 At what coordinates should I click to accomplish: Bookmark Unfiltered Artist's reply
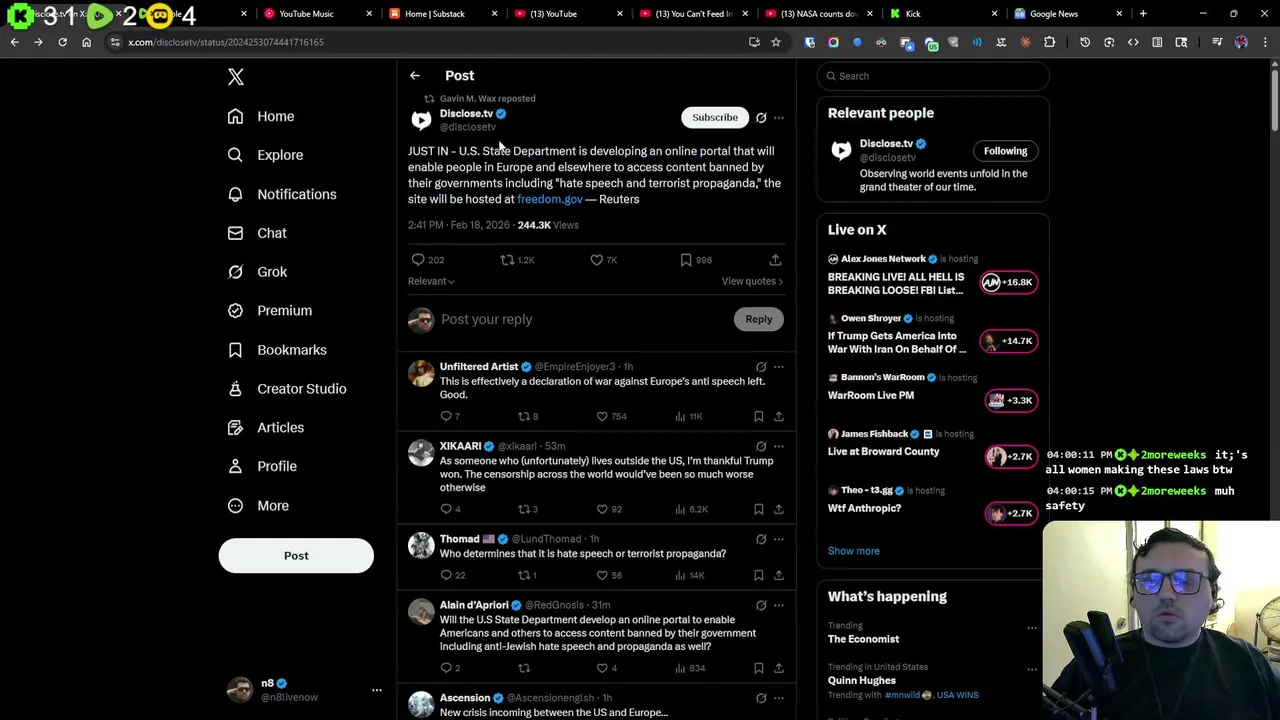point(758,417)
